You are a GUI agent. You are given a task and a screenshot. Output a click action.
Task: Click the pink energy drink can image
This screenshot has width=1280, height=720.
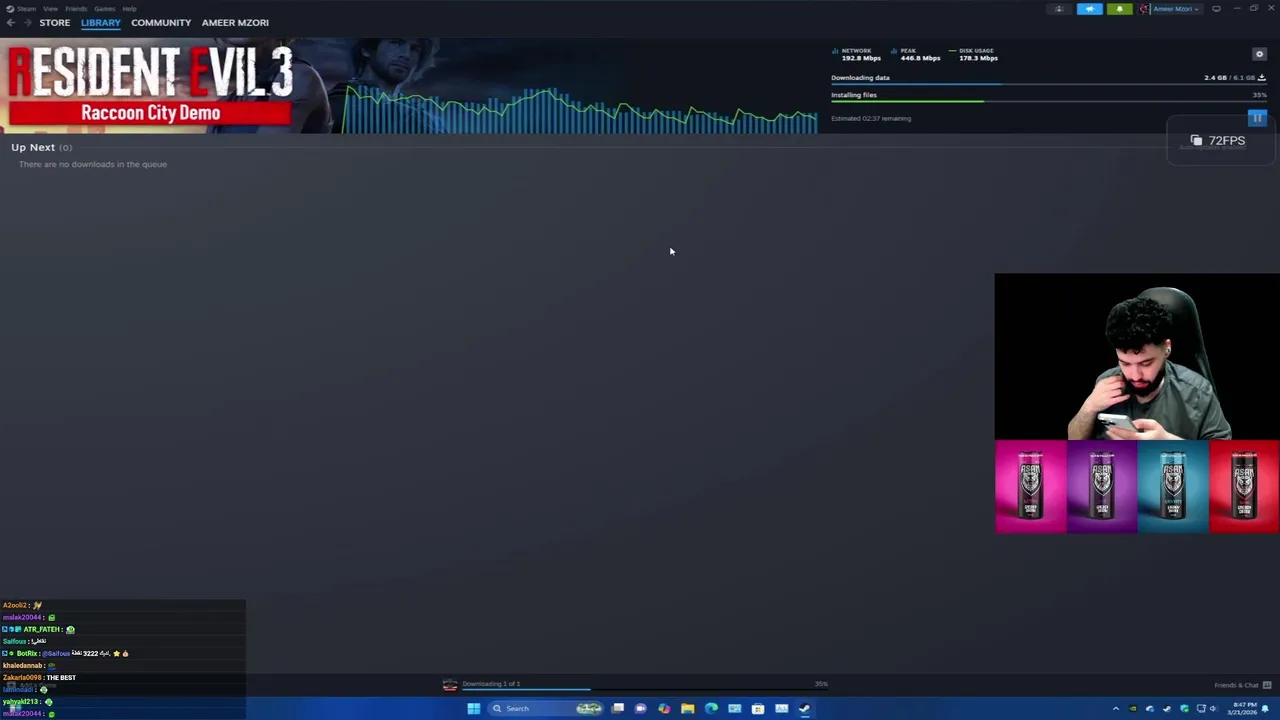(1031, 487)
